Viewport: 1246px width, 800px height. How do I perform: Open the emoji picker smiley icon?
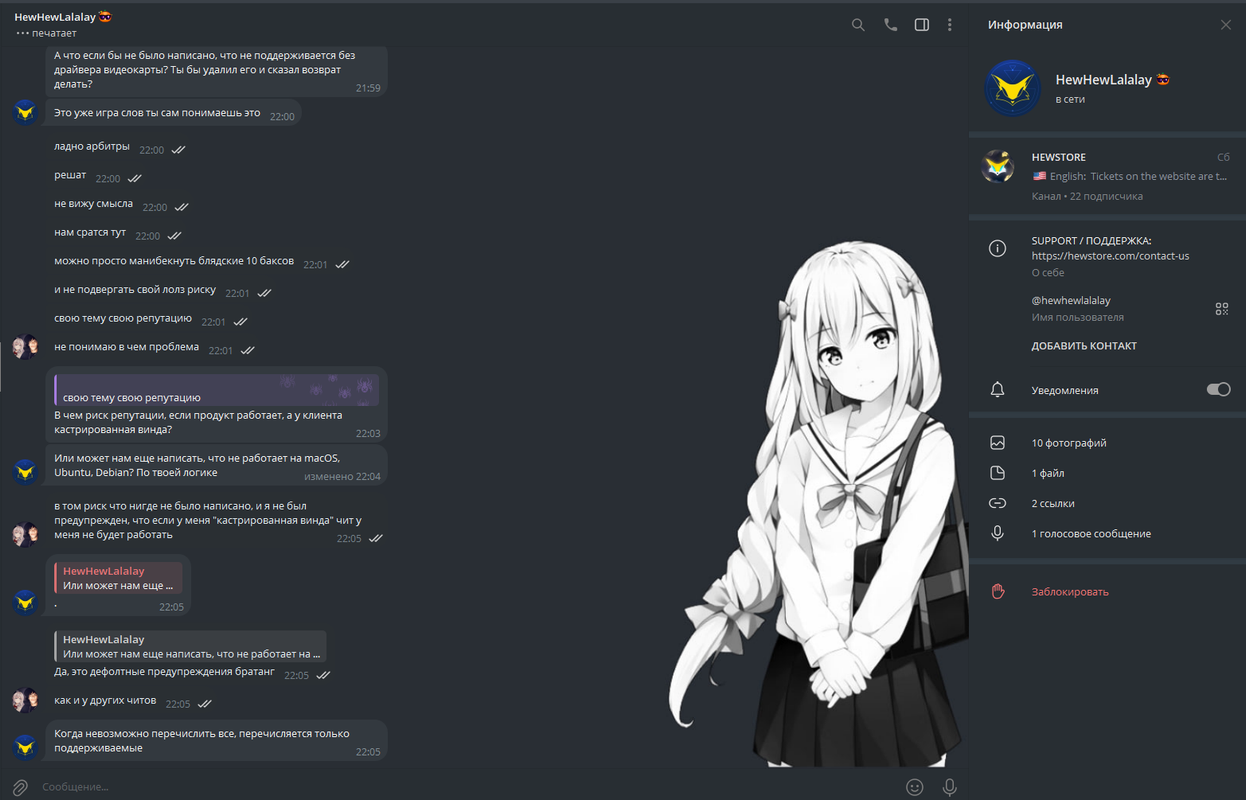click(914, 787)
